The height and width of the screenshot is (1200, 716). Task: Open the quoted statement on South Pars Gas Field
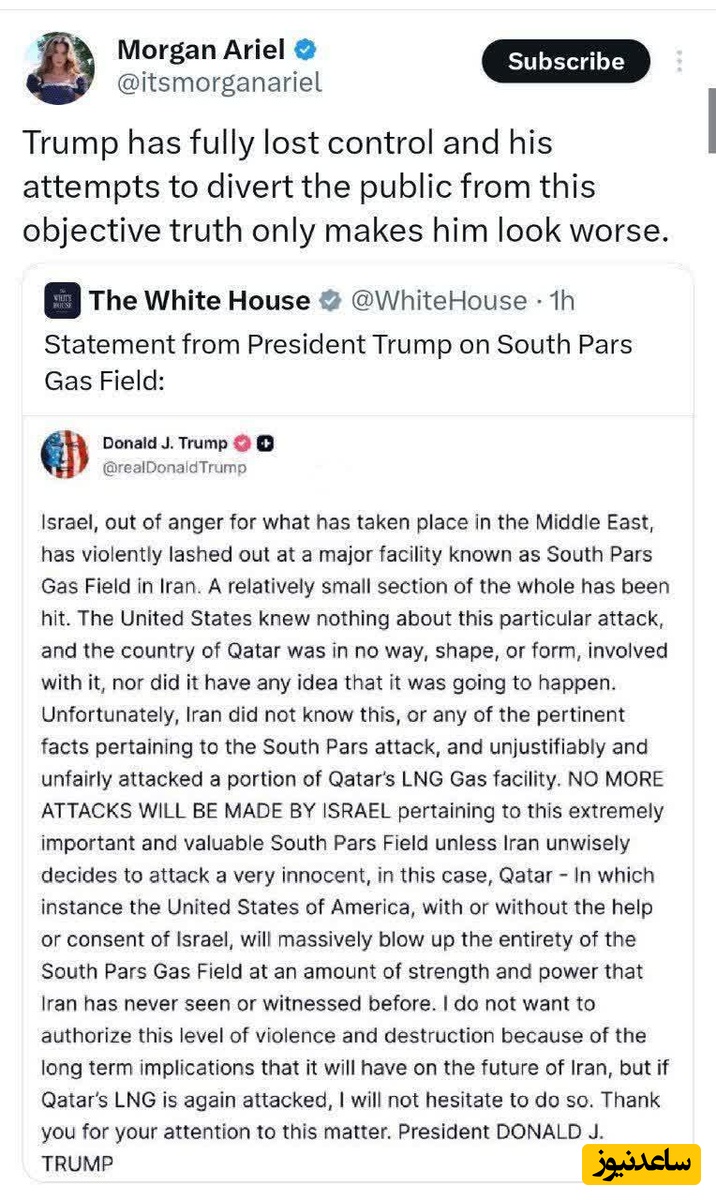(338, 362)
